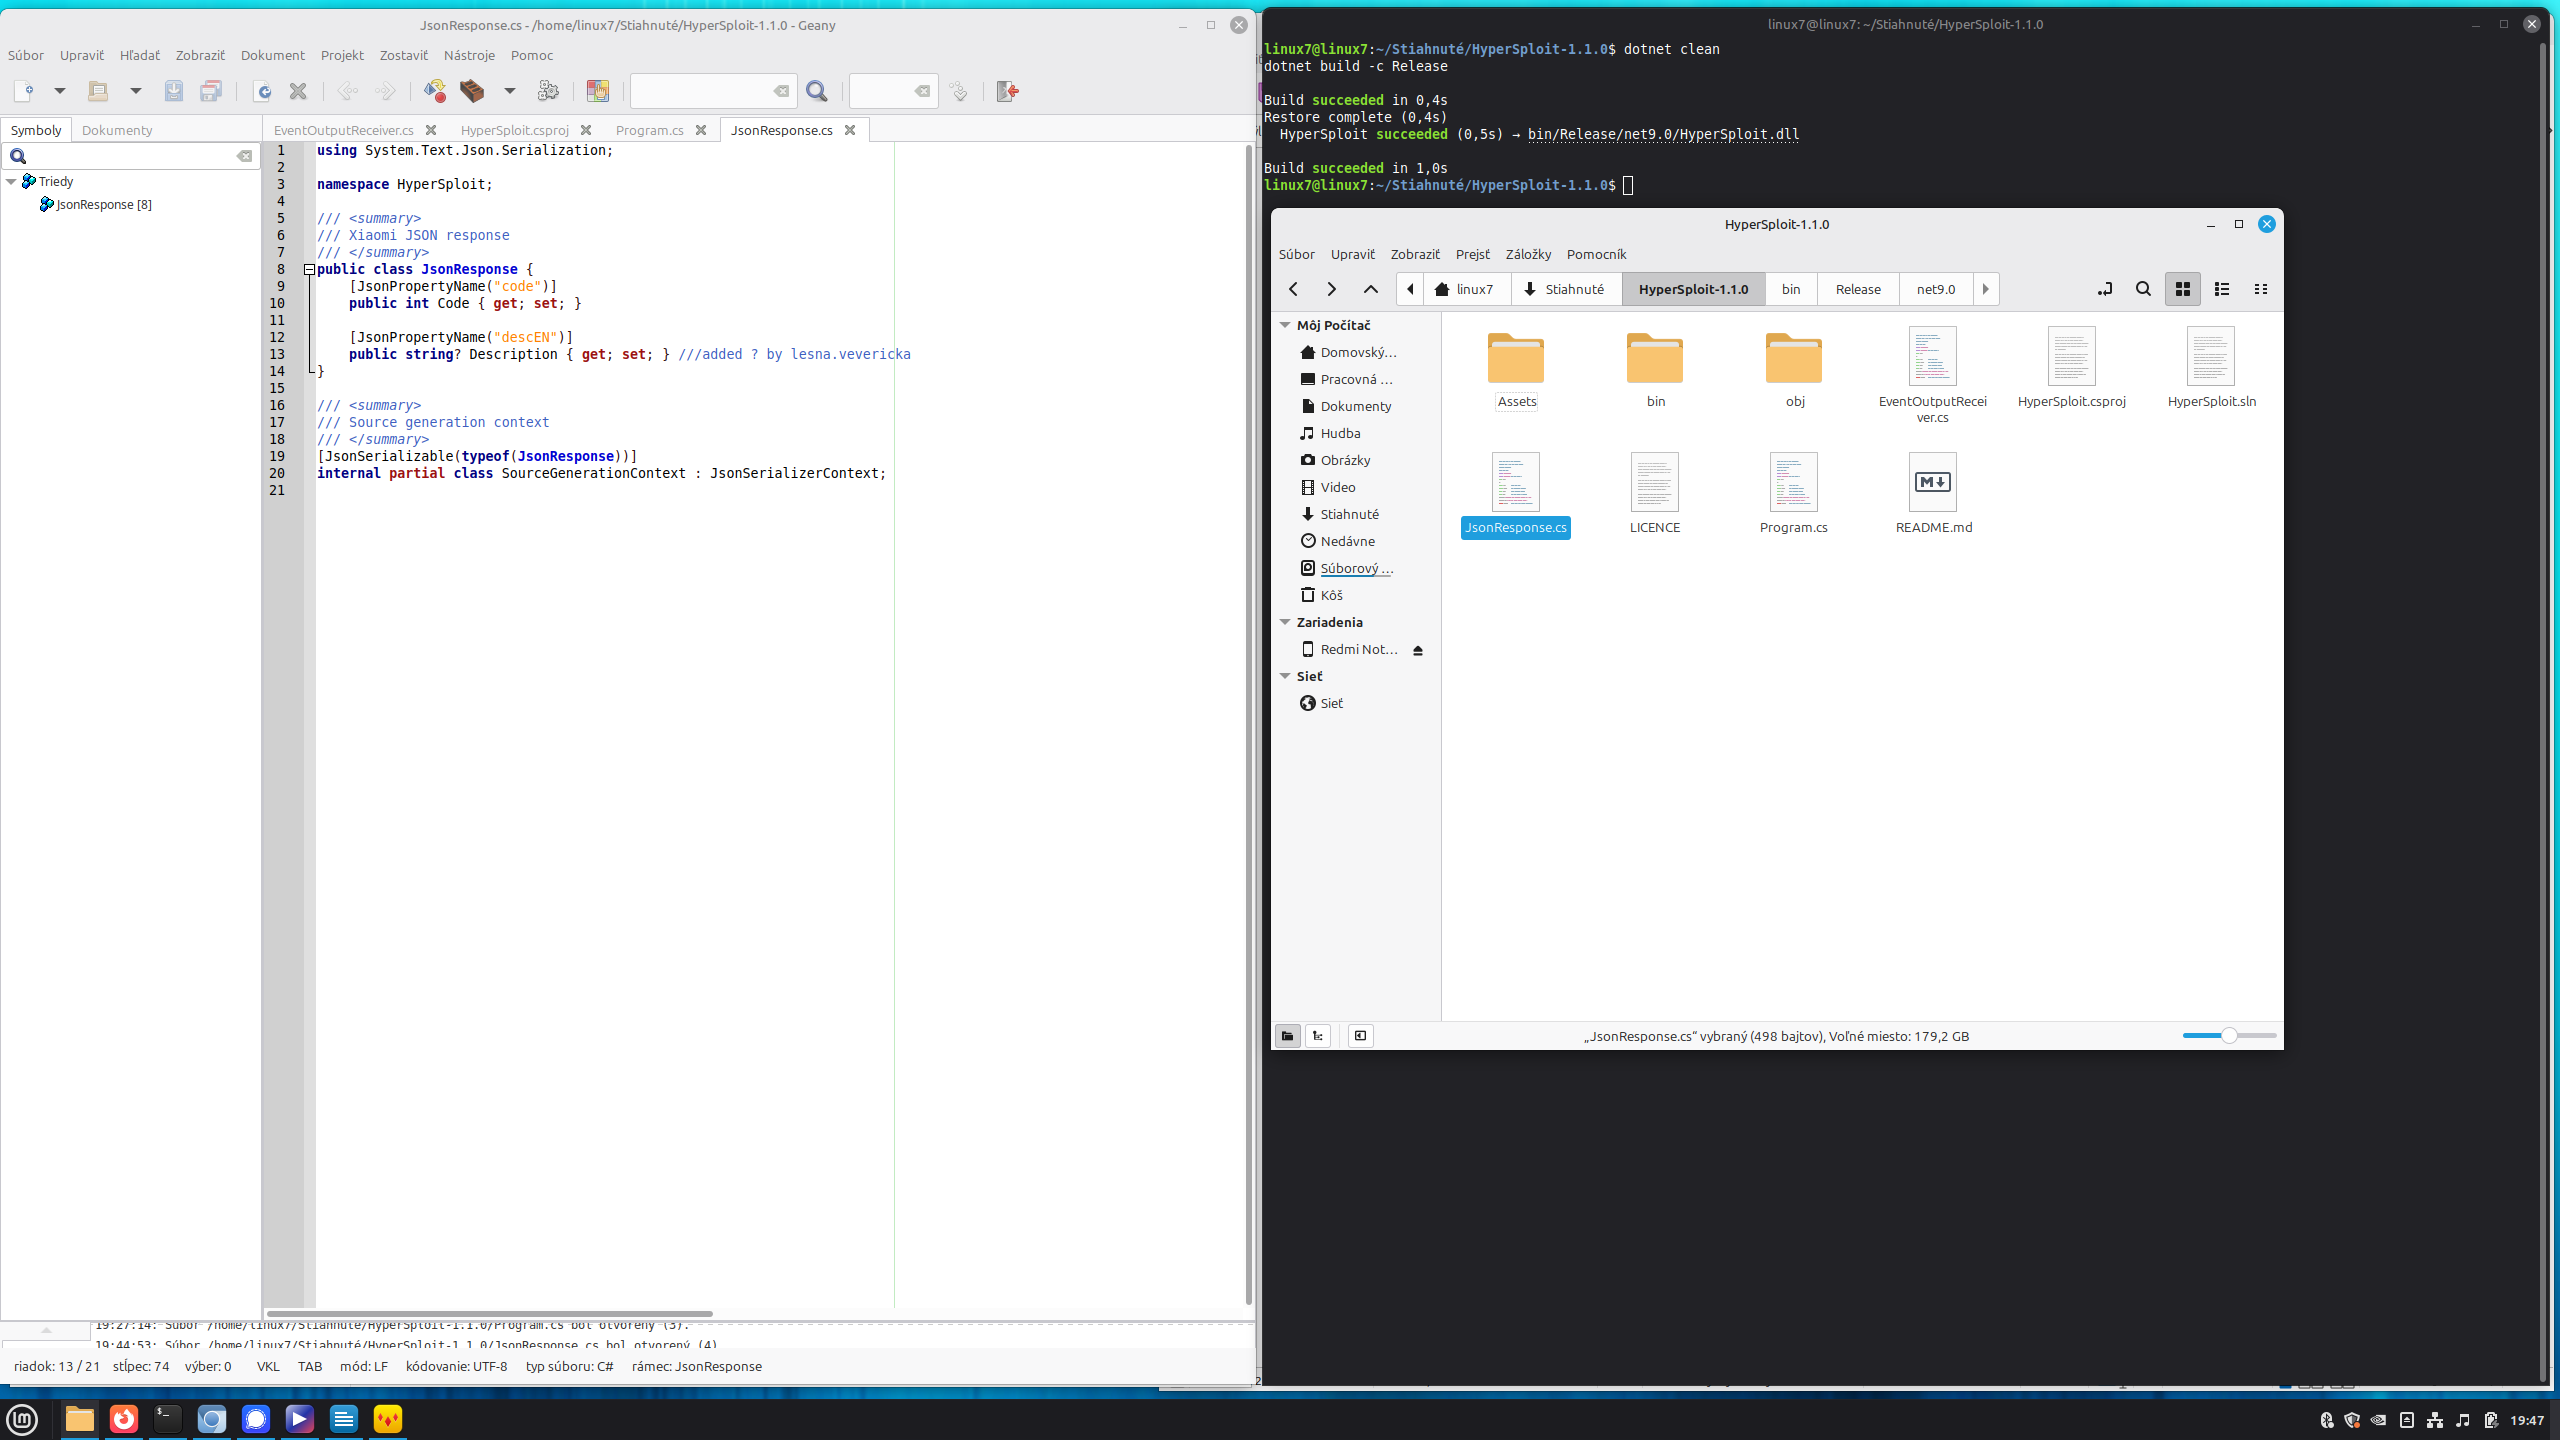The width and height of the screenshot is (2560, 1440).
Task: Go up one folder in file manager
Action: pyautogui.click(x=1371, y=289)
